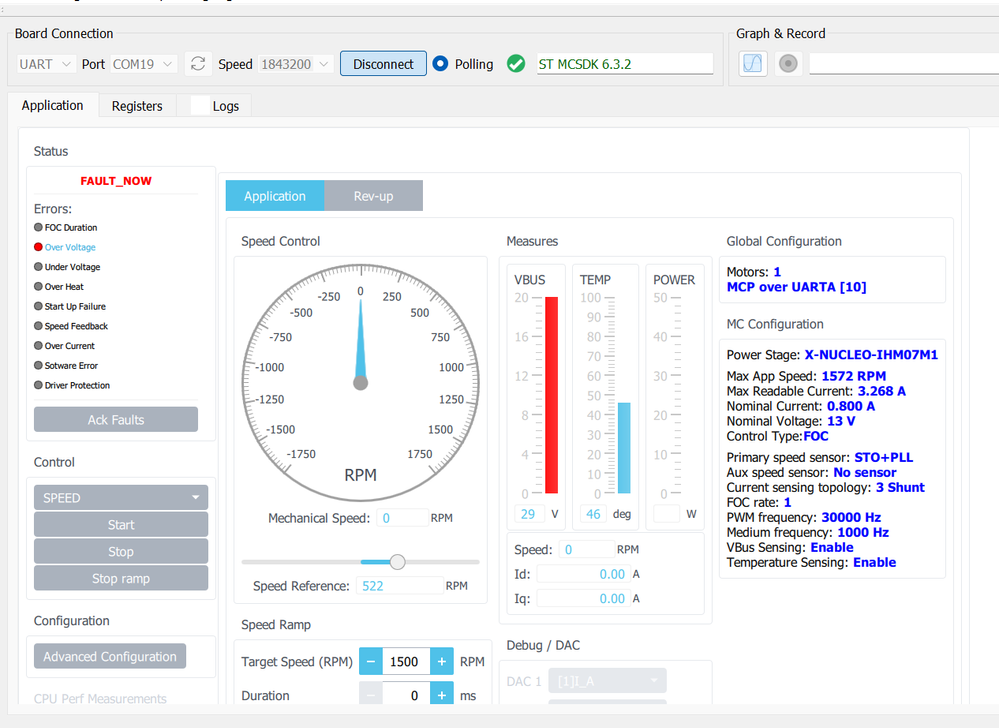Click the Start Up Failure indicator

(38, 306)
